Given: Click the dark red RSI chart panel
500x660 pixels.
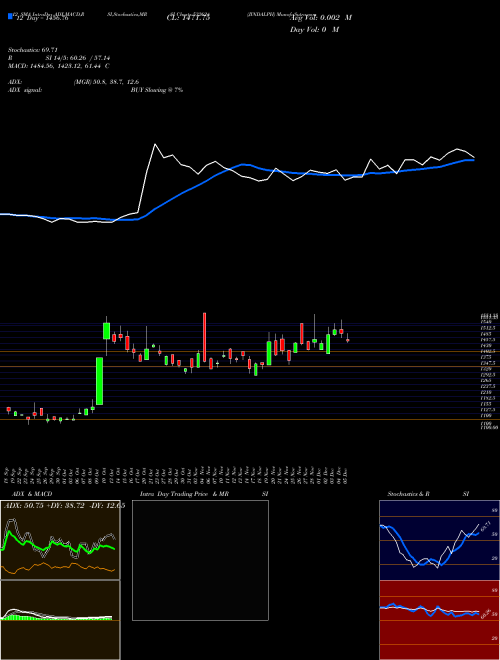Looking at the screenshot, I should pos(439,620).
